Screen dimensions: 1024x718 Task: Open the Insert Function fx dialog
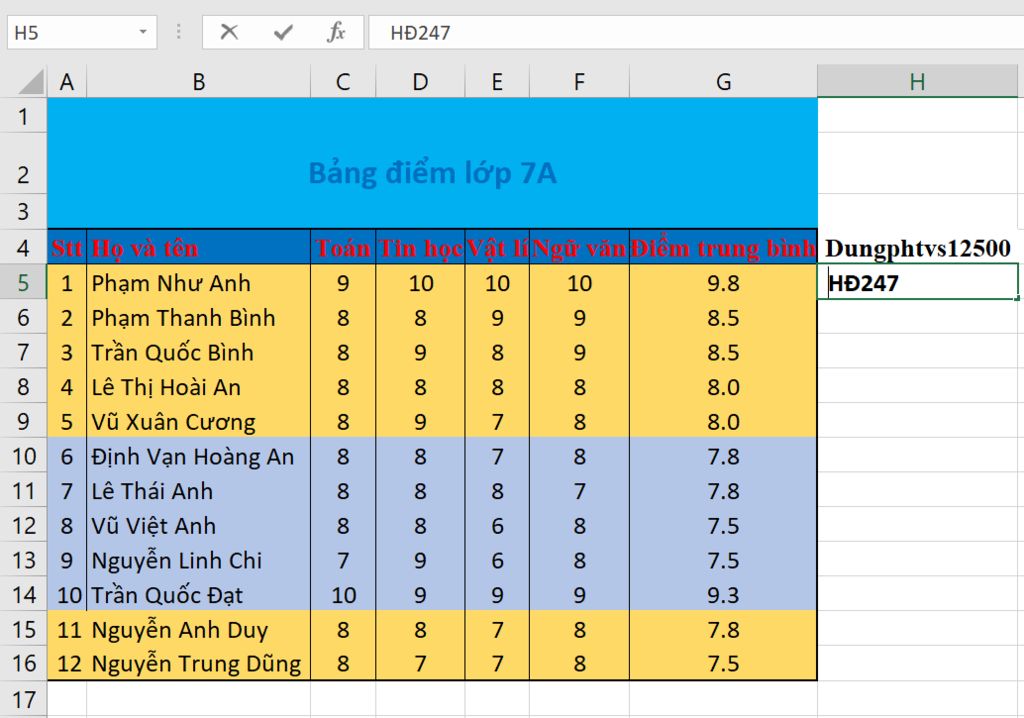(x=336, y=31)
